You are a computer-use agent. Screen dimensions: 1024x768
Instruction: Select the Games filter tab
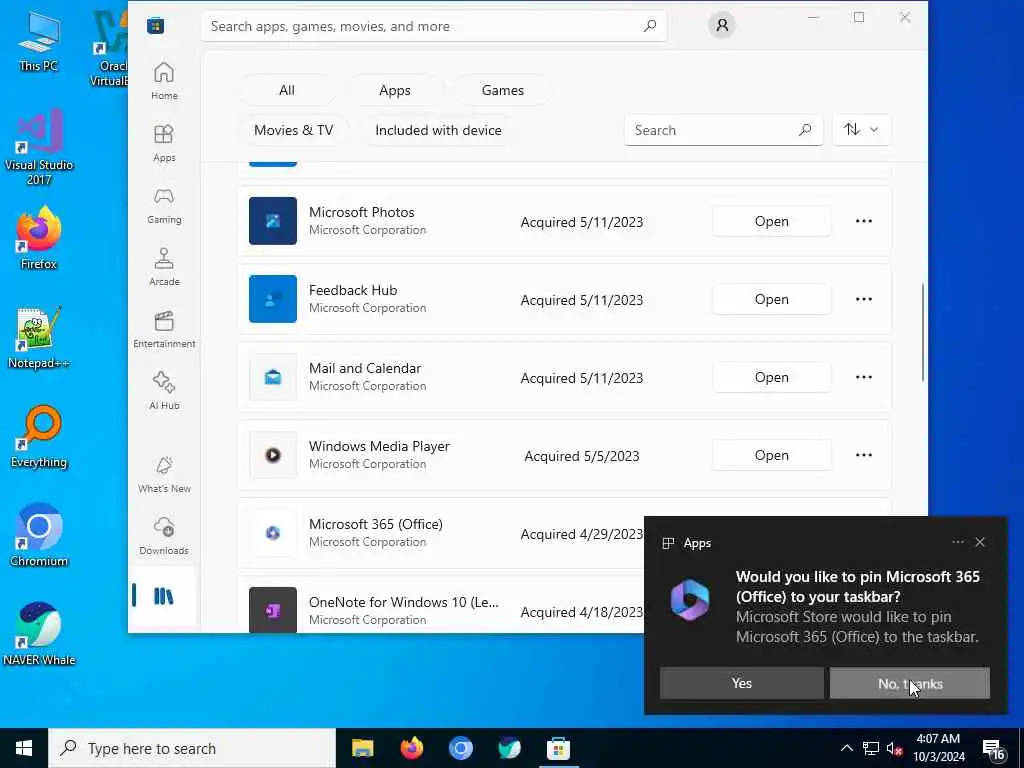[x=502, y=90]
